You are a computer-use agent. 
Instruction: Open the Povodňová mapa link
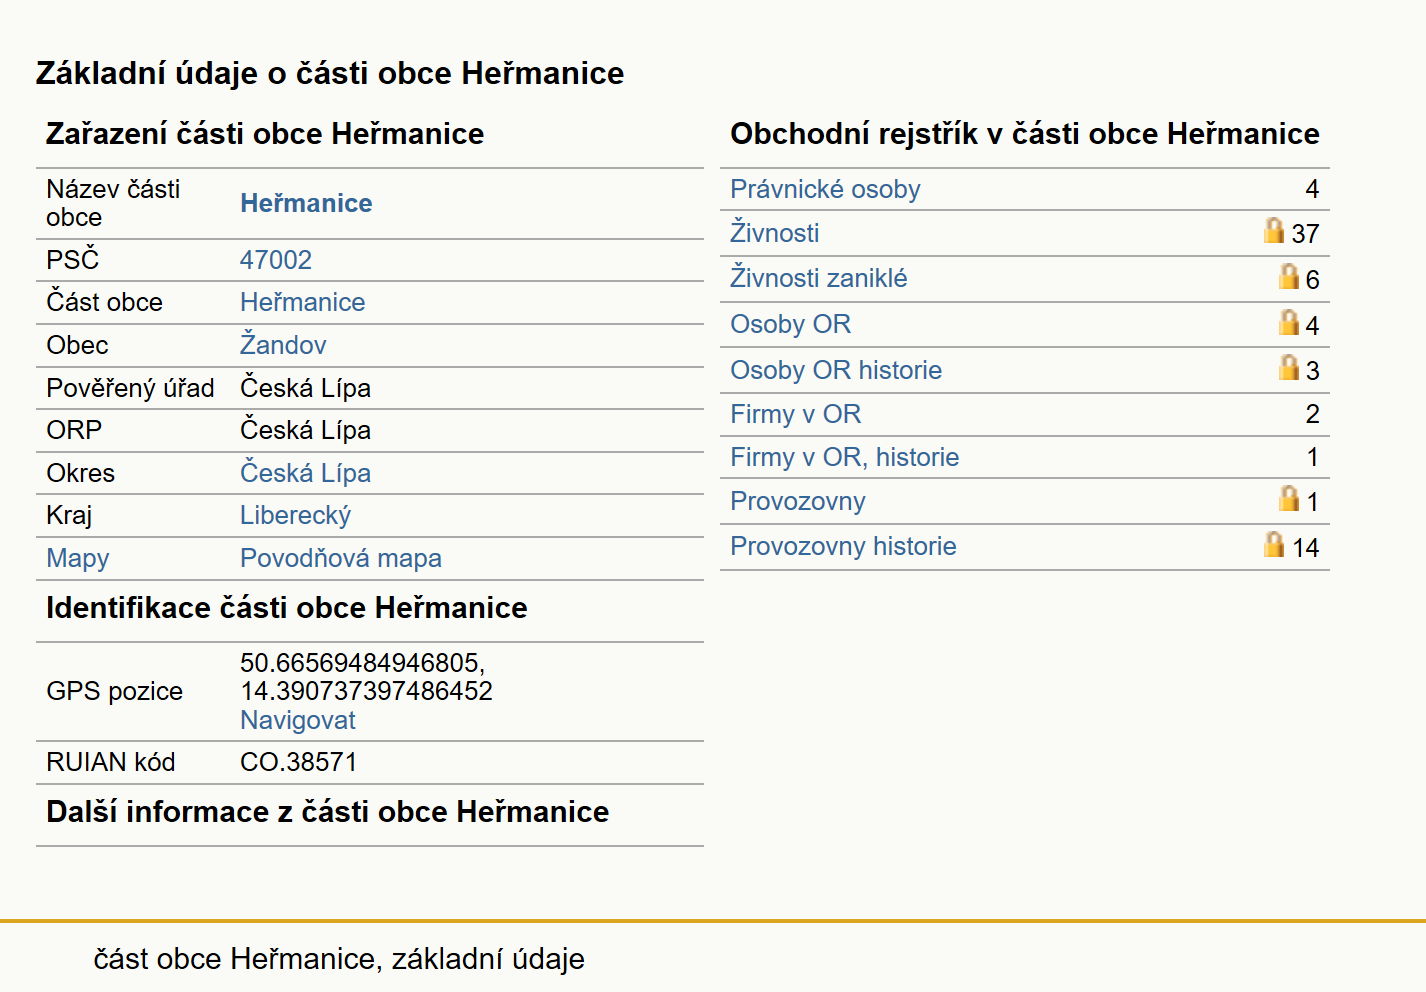point(341,558)
